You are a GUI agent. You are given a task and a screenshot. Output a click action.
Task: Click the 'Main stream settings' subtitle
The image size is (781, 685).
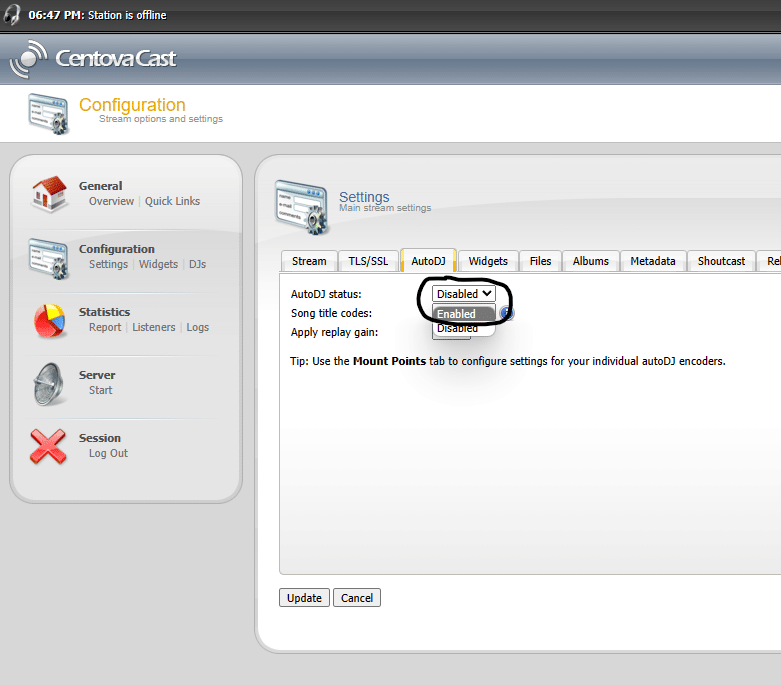[x=385, y=208]
